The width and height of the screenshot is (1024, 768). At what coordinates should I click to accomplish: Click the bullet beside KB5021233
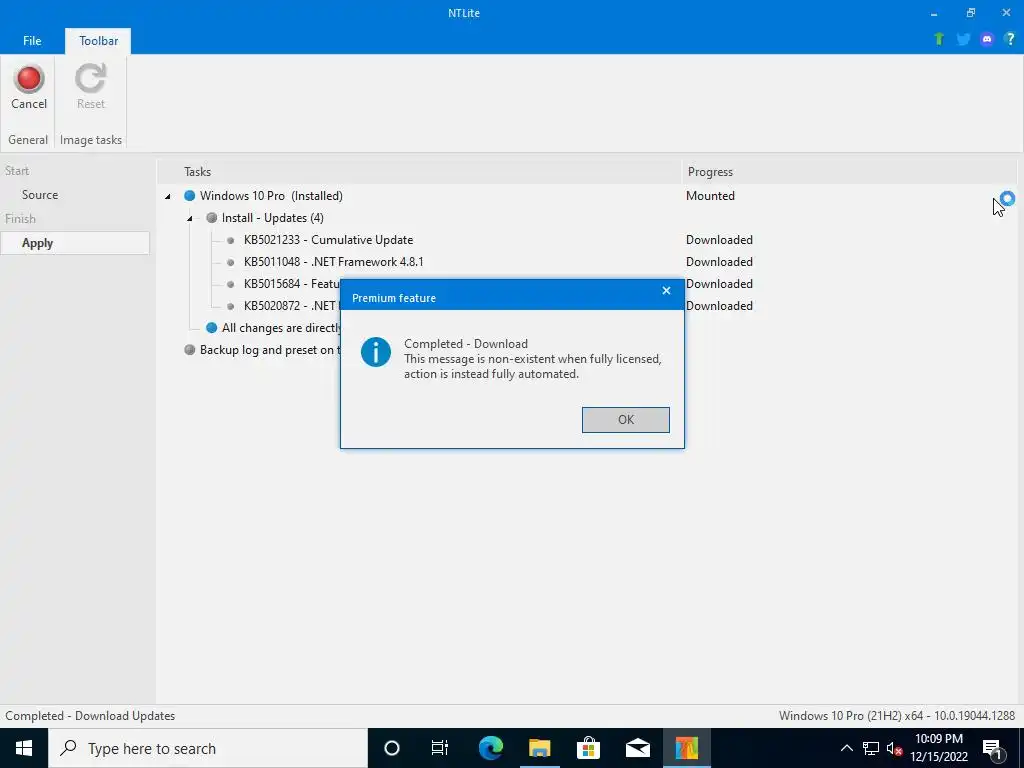tap(230, 240)
